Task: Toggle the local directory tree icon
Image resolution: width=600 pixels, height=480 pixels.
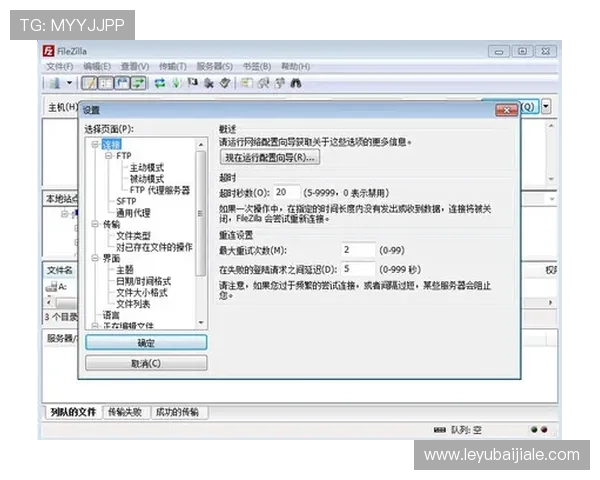Action: (x=106, y=83)
